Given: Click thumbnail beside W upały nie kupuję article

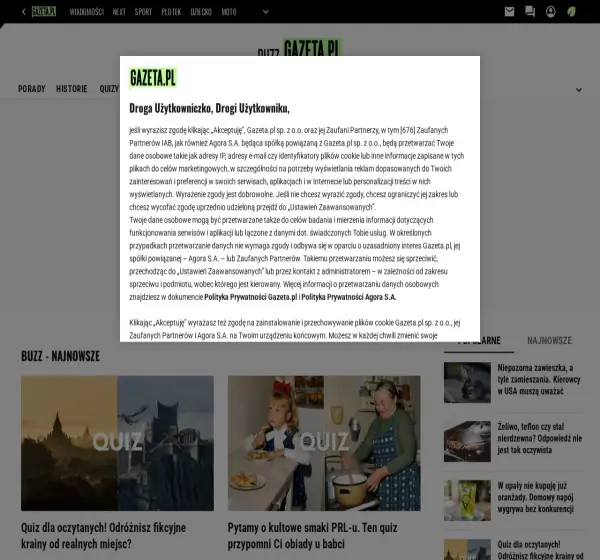Looking at the screenshot, I should pyautogui.click(x=467, y=500).
